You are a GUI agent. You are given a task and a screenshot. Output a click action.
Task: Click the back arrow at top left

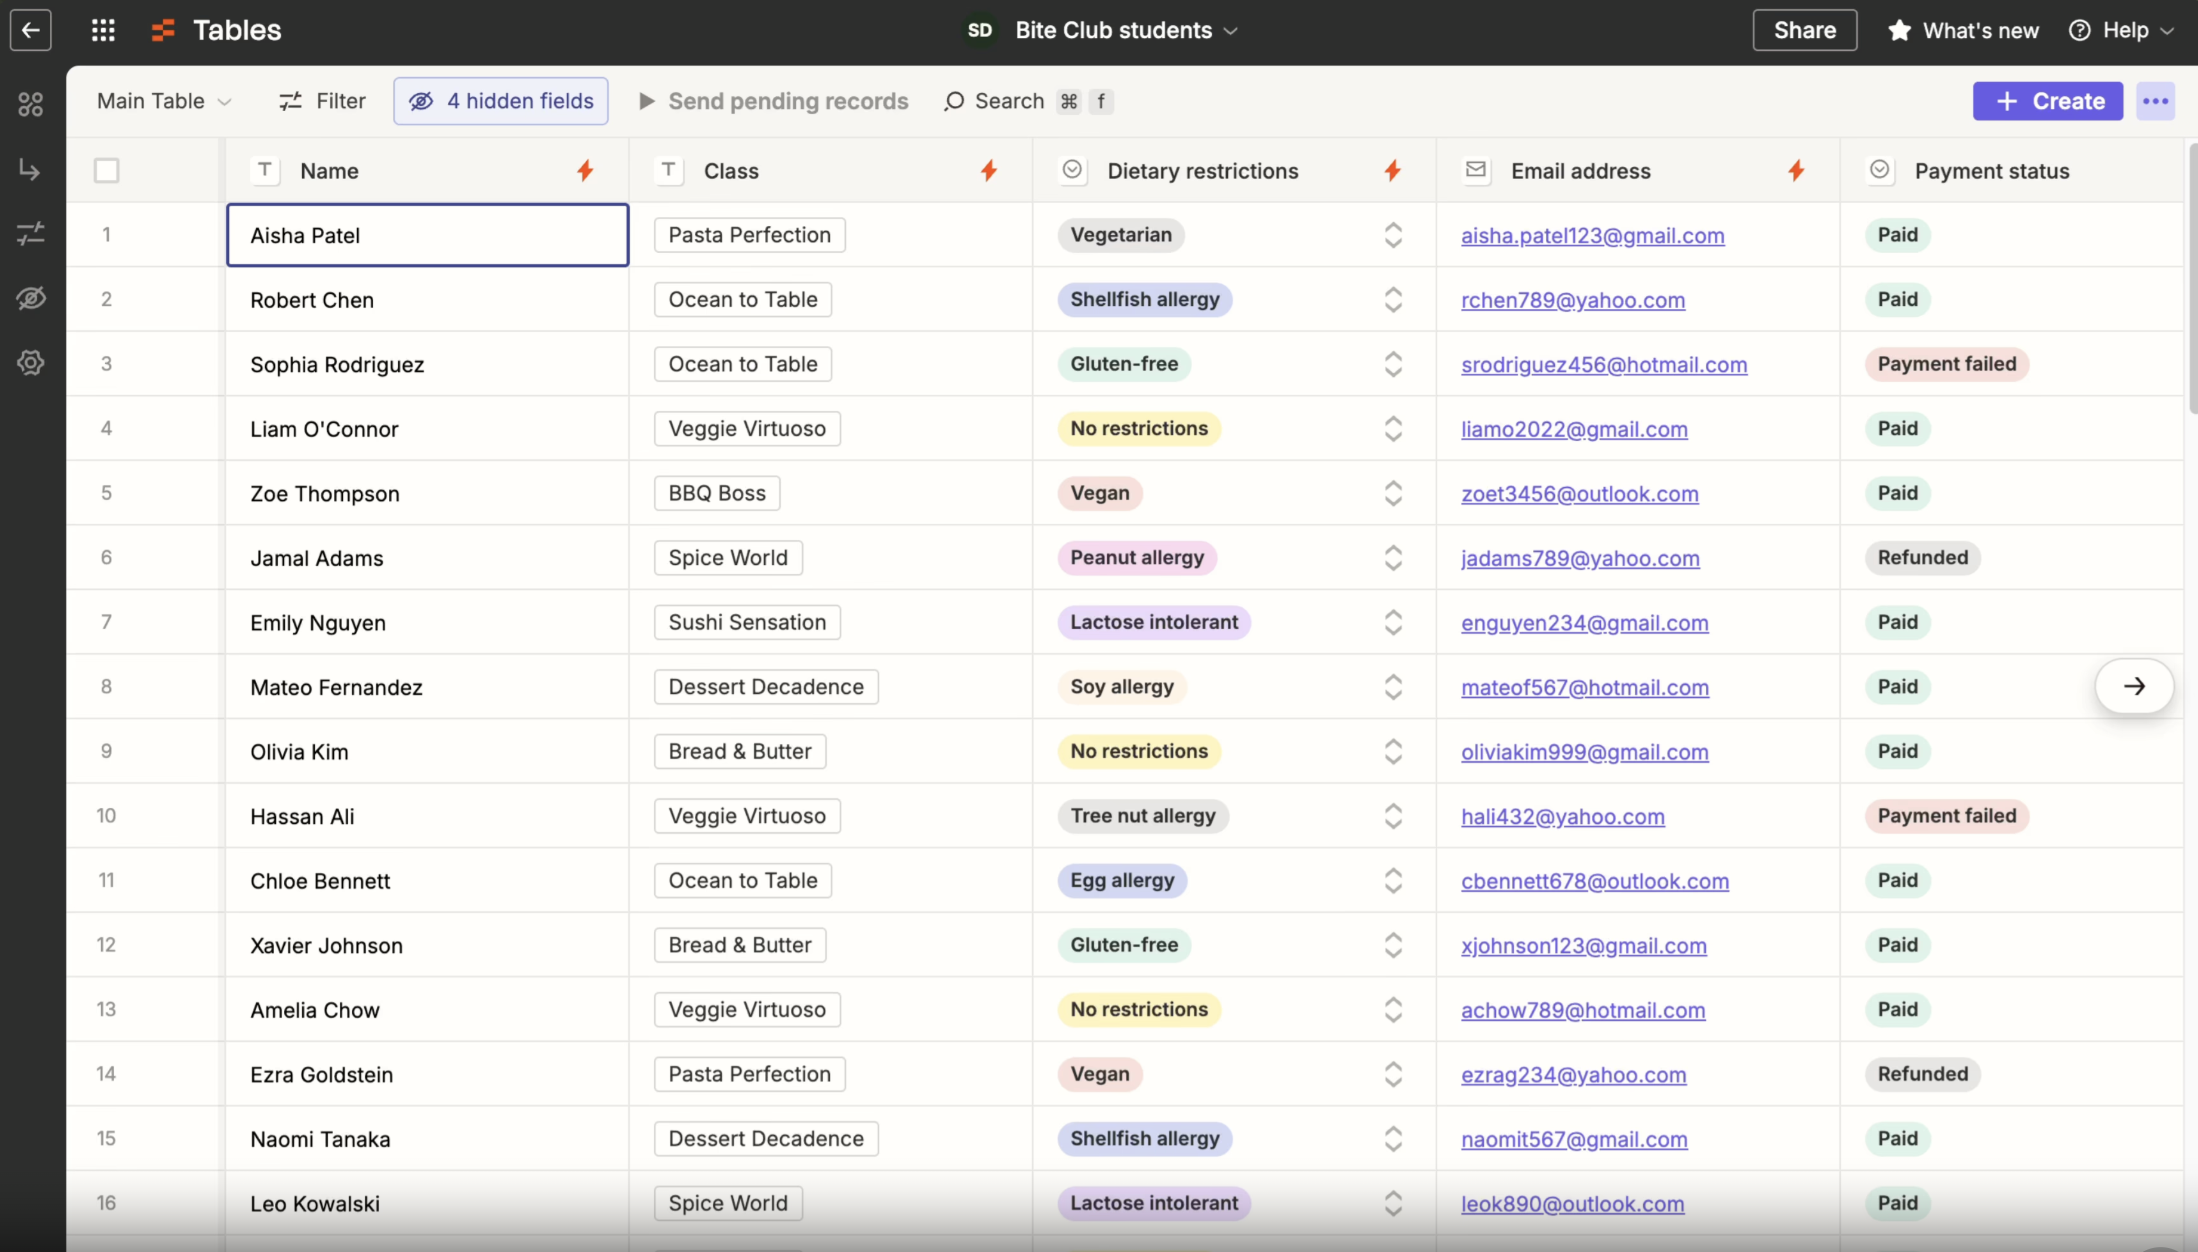31,30
